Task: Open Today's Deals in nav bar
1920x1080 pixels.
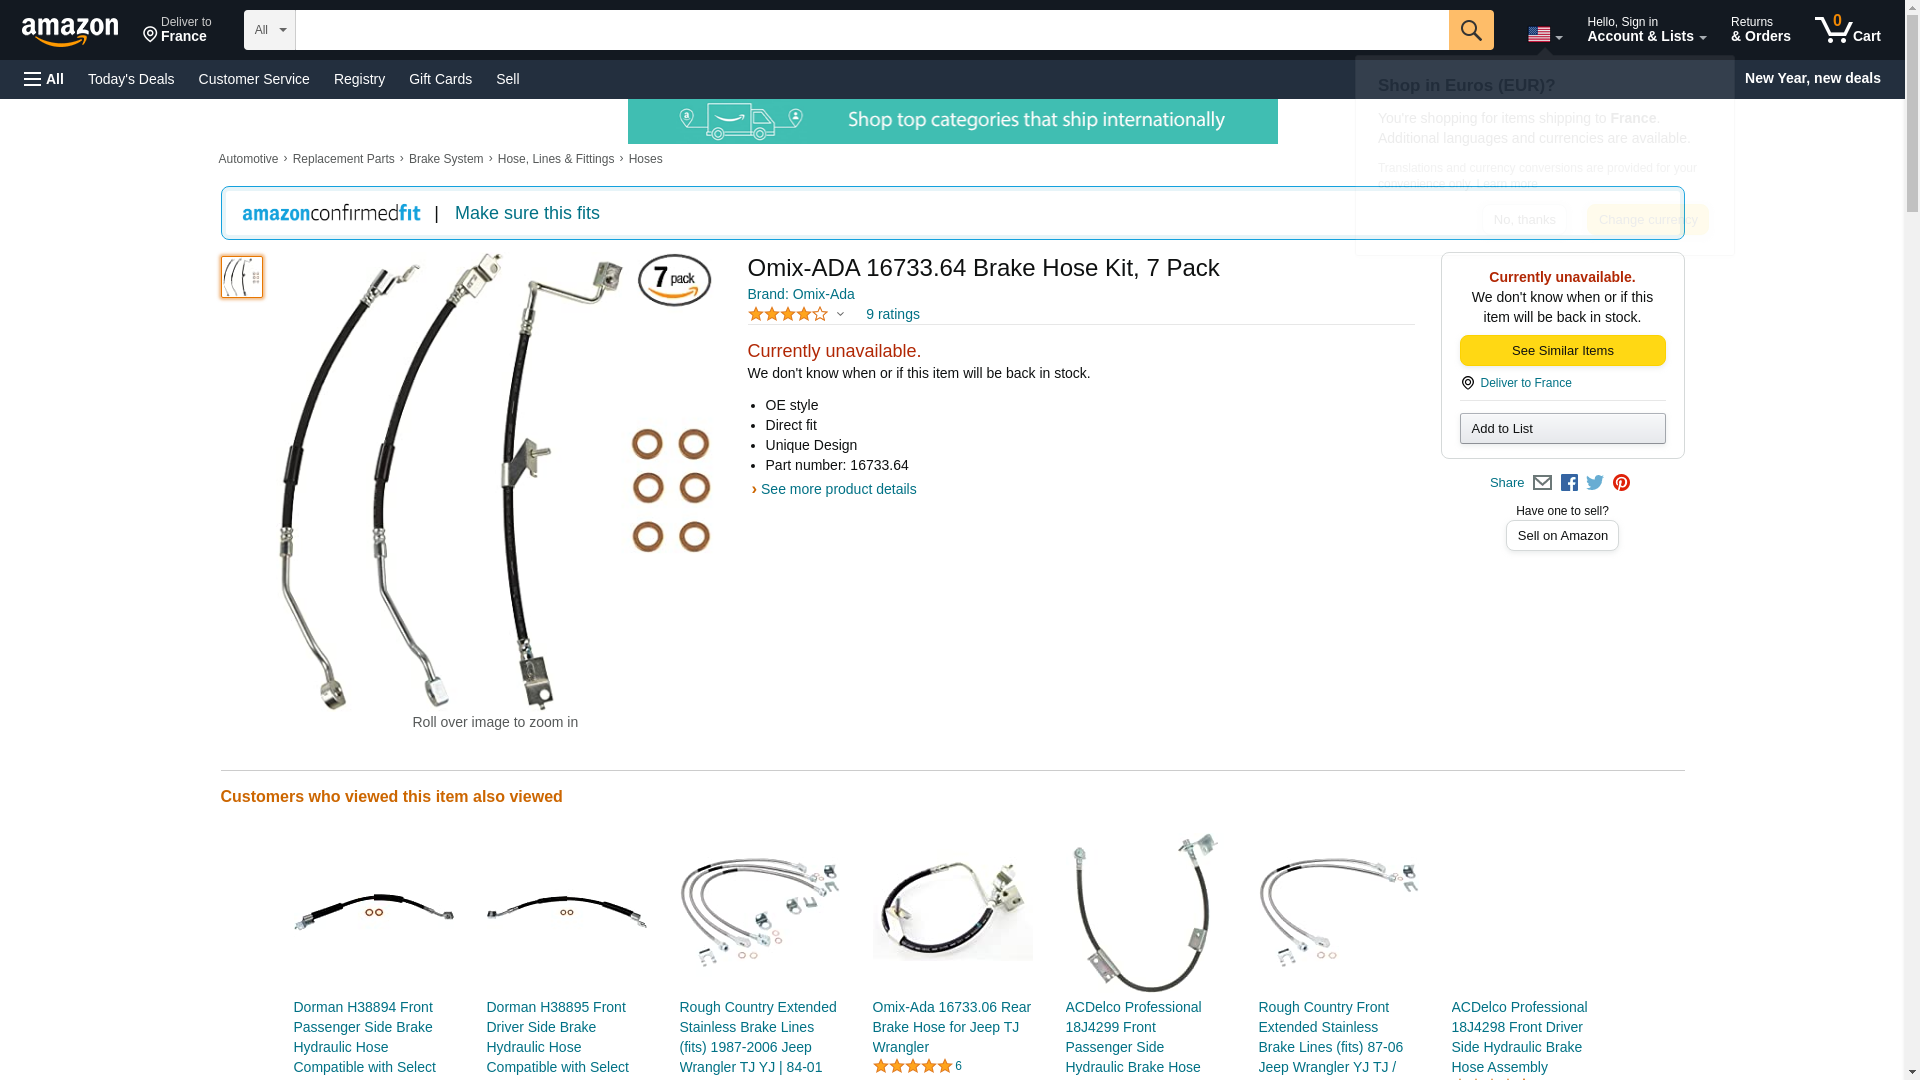Action: pyautogui.click(x=131, y=79)
